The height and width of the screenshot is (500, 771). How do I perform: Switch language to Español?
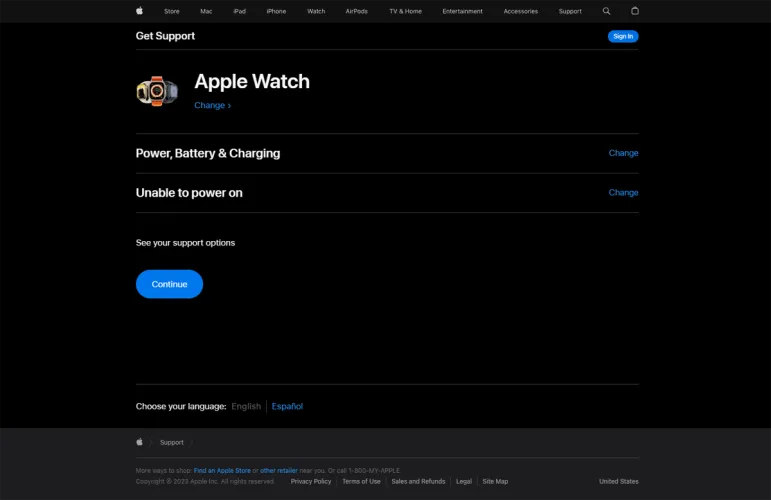click(x=287, y=406)
